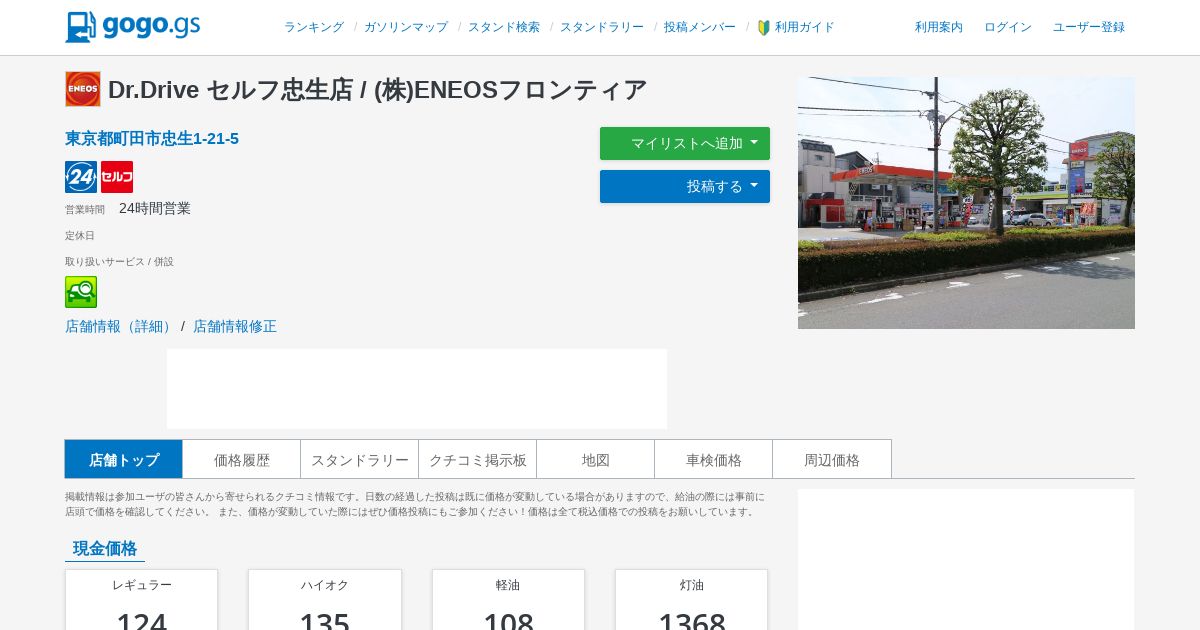Click the 灯油 price card
1200x630 pixels.
point(692,600)
